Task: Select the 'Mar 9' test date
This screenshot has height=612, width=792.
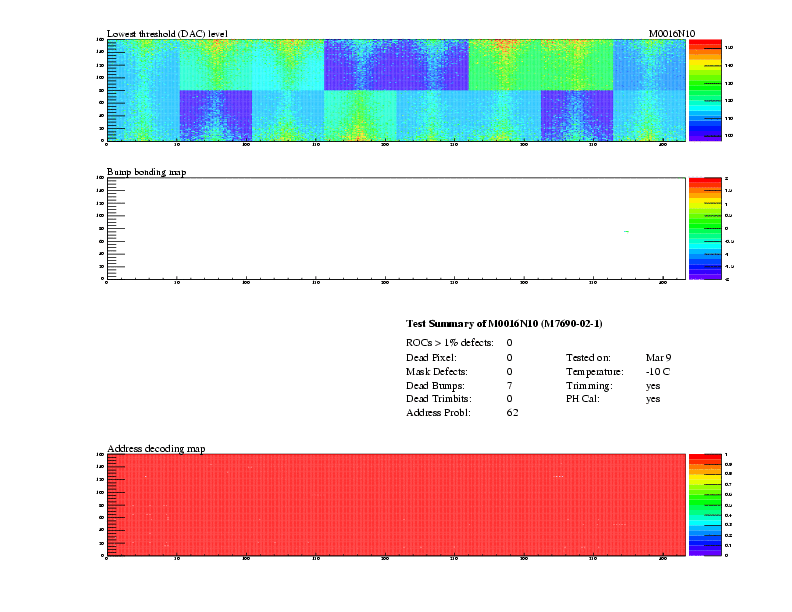Action: [x=658, y=358]
